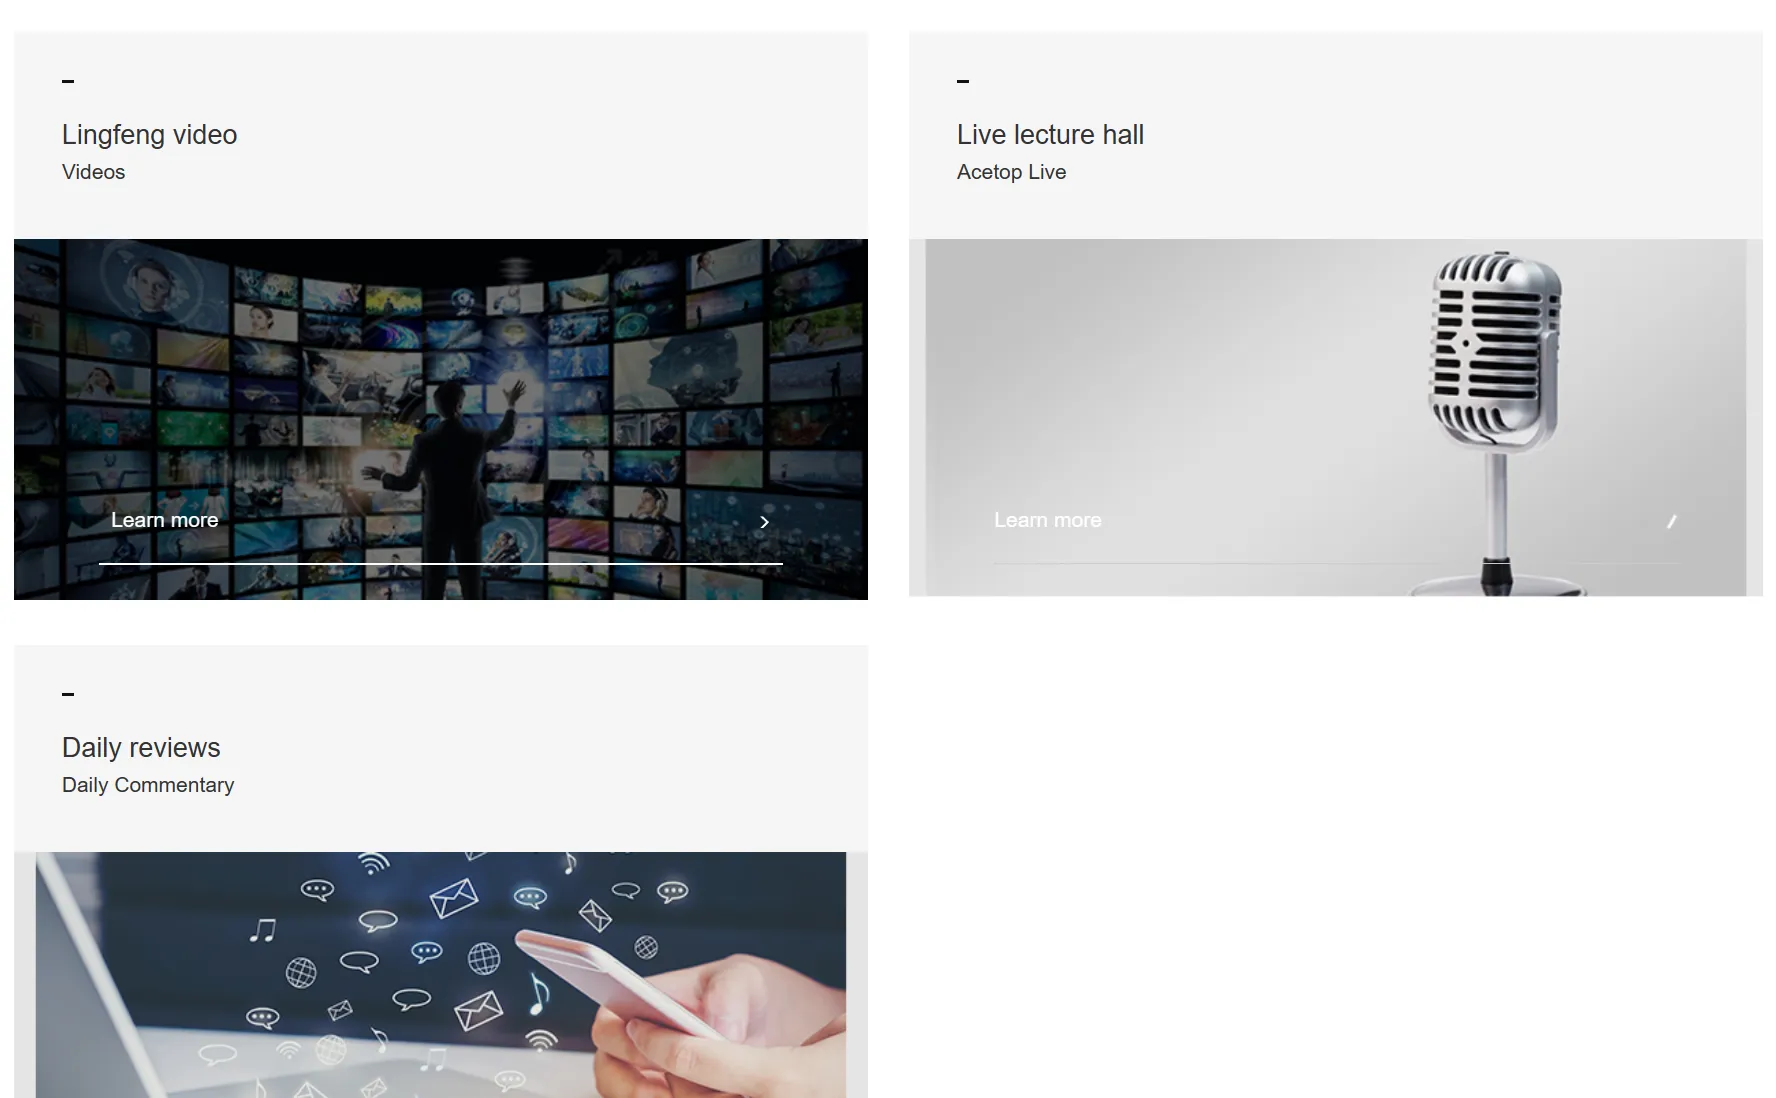Select the Daily Commentary subtitle
The image size is (1776, 1098).
[x=148, y=785]
